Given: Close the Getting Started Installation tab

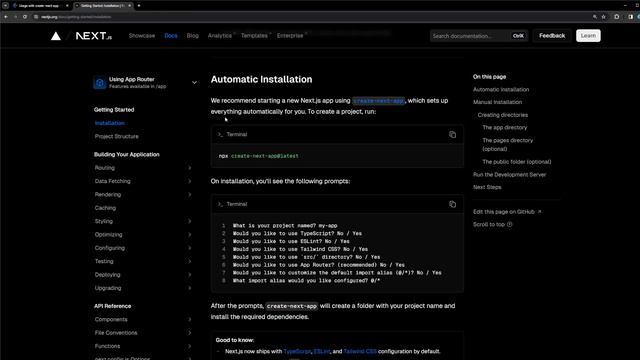Looking at the screenshot, I should click(x=130, y=6).
